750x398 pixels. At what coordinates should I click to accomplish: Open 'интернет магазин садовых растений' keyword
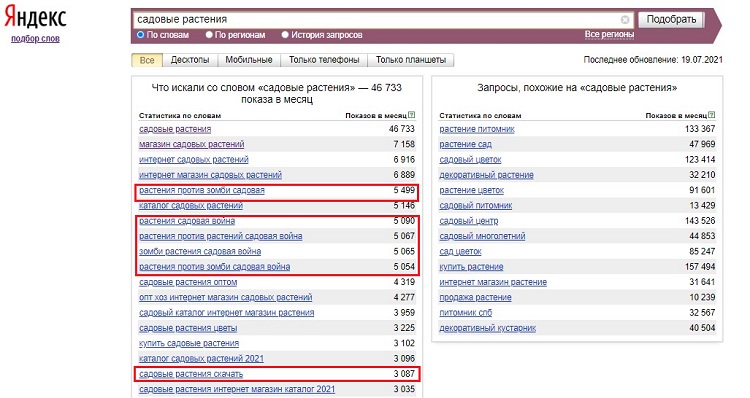pos(210,175)
